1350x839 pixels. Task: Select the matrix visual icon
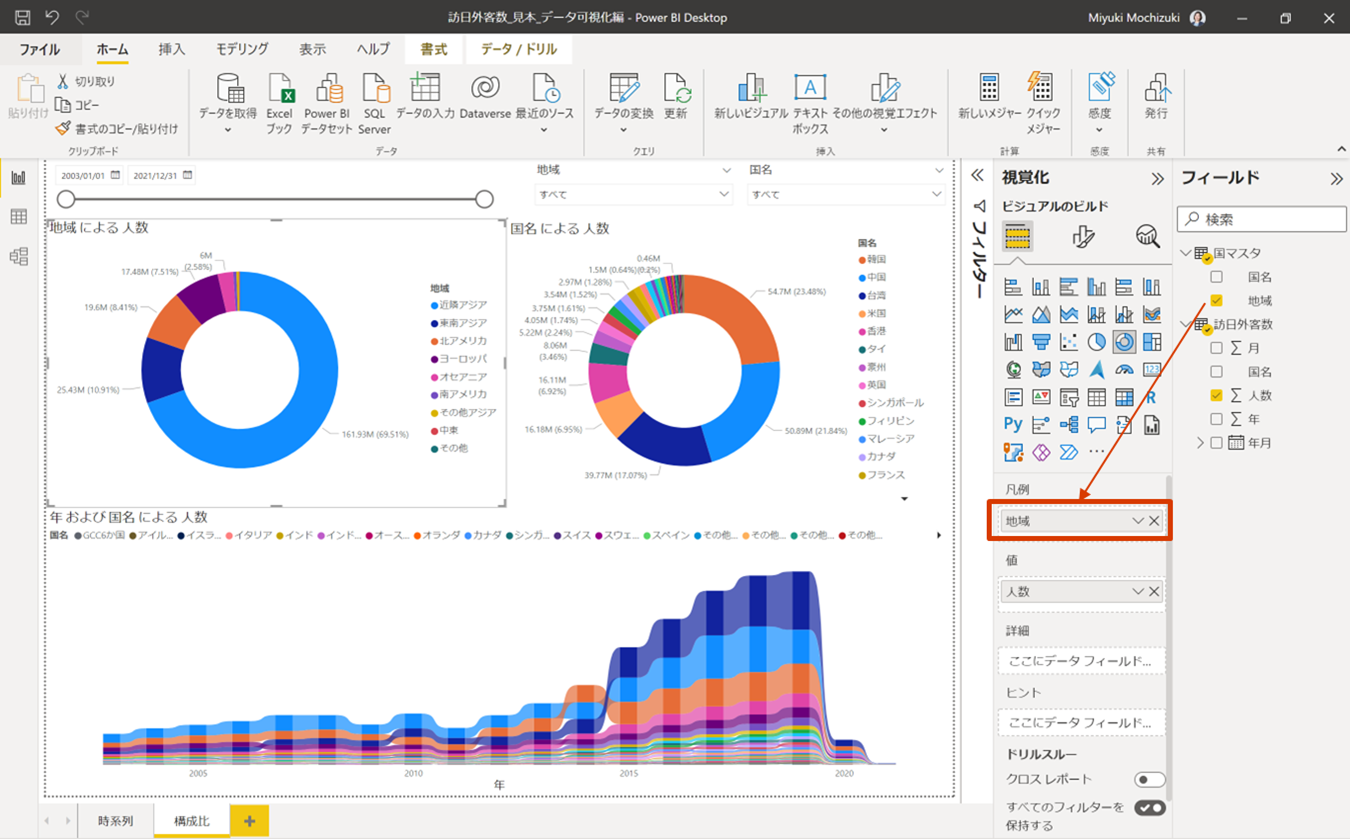click(1124, 397)
